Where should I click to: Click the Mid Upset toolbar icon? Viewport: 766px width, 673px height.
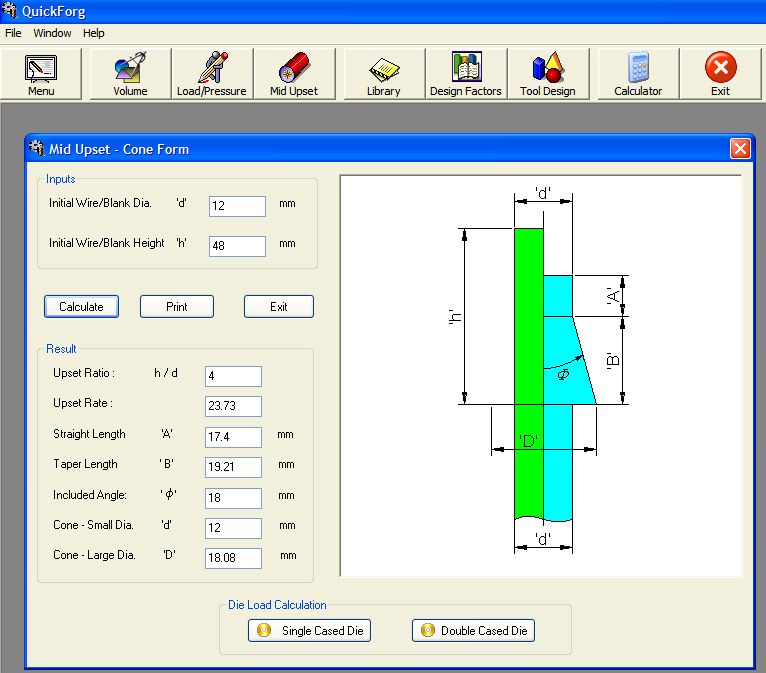click(294, 74)
